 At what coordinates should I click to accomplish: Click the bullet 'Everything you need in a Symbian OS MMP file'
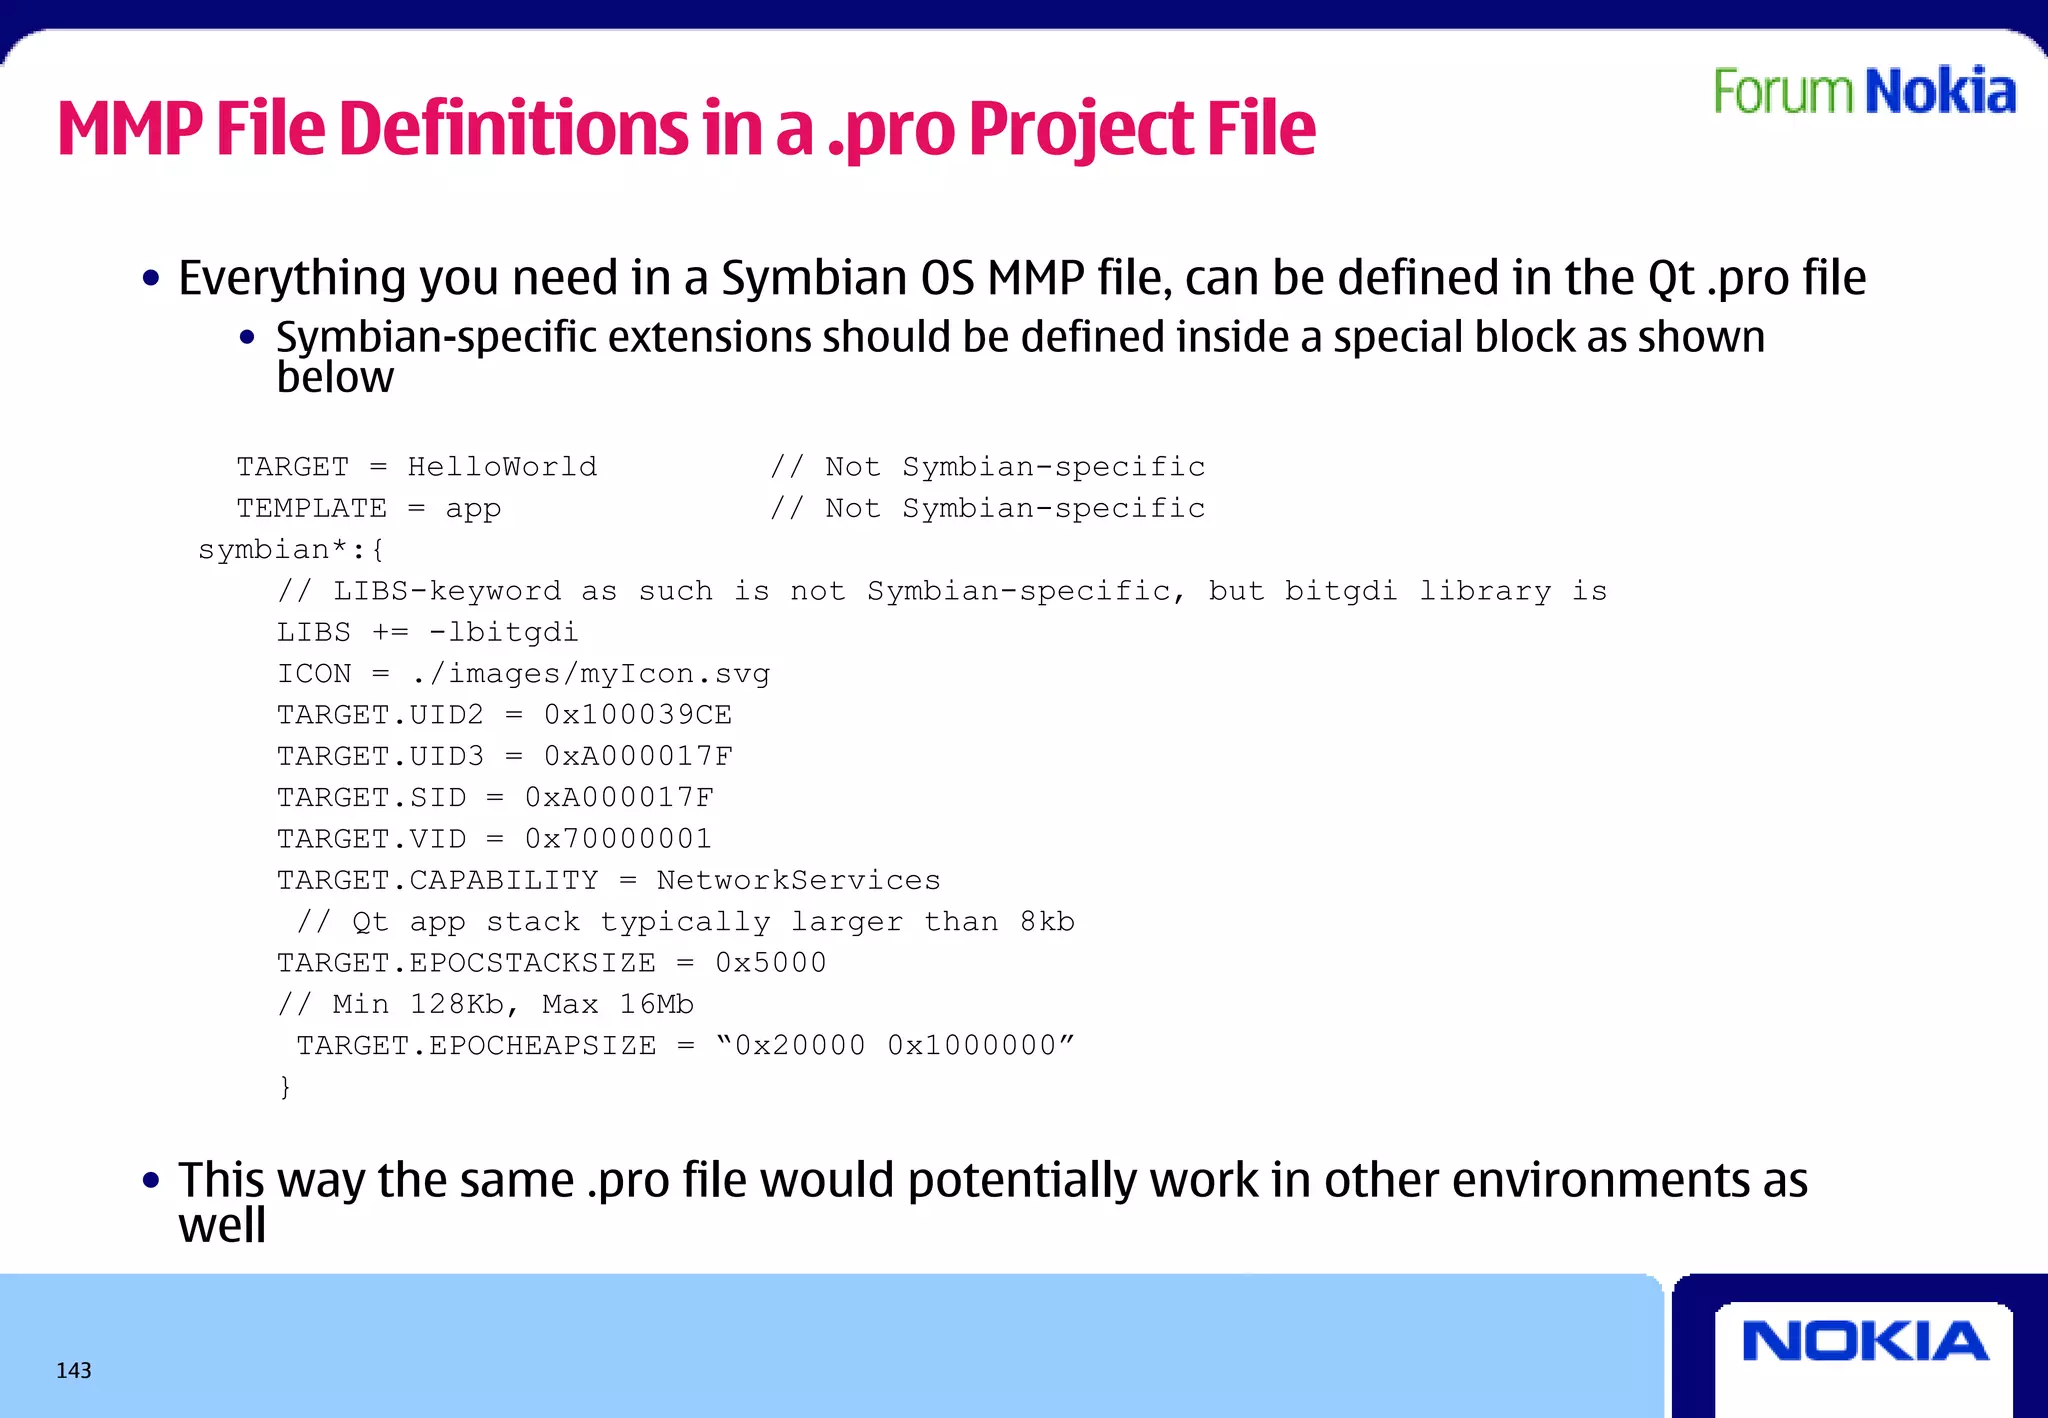point(1022,278)
